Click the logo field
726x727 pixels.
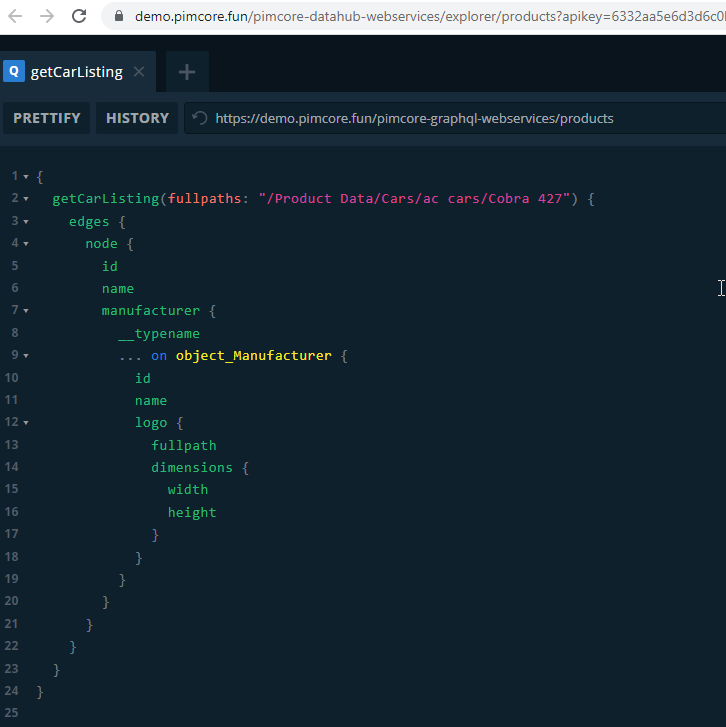tap(151, 423)
